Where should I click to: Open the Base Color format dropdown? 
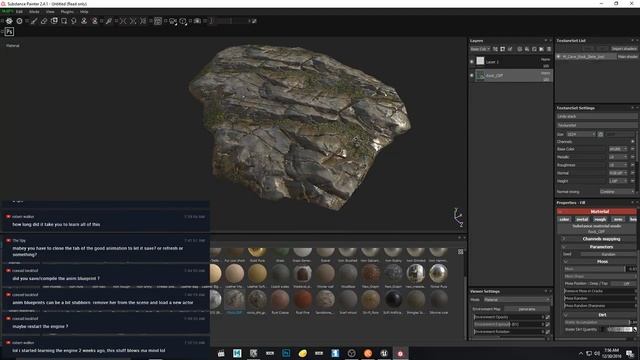[617, 149]
